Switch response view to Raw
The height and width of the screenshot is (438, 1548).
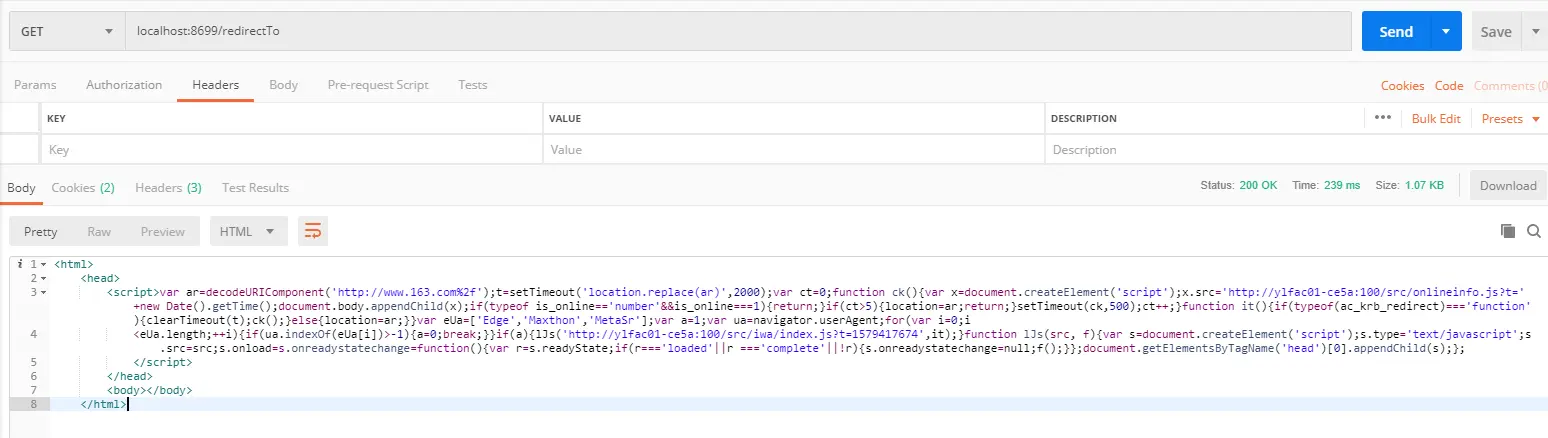coord(99,231)
